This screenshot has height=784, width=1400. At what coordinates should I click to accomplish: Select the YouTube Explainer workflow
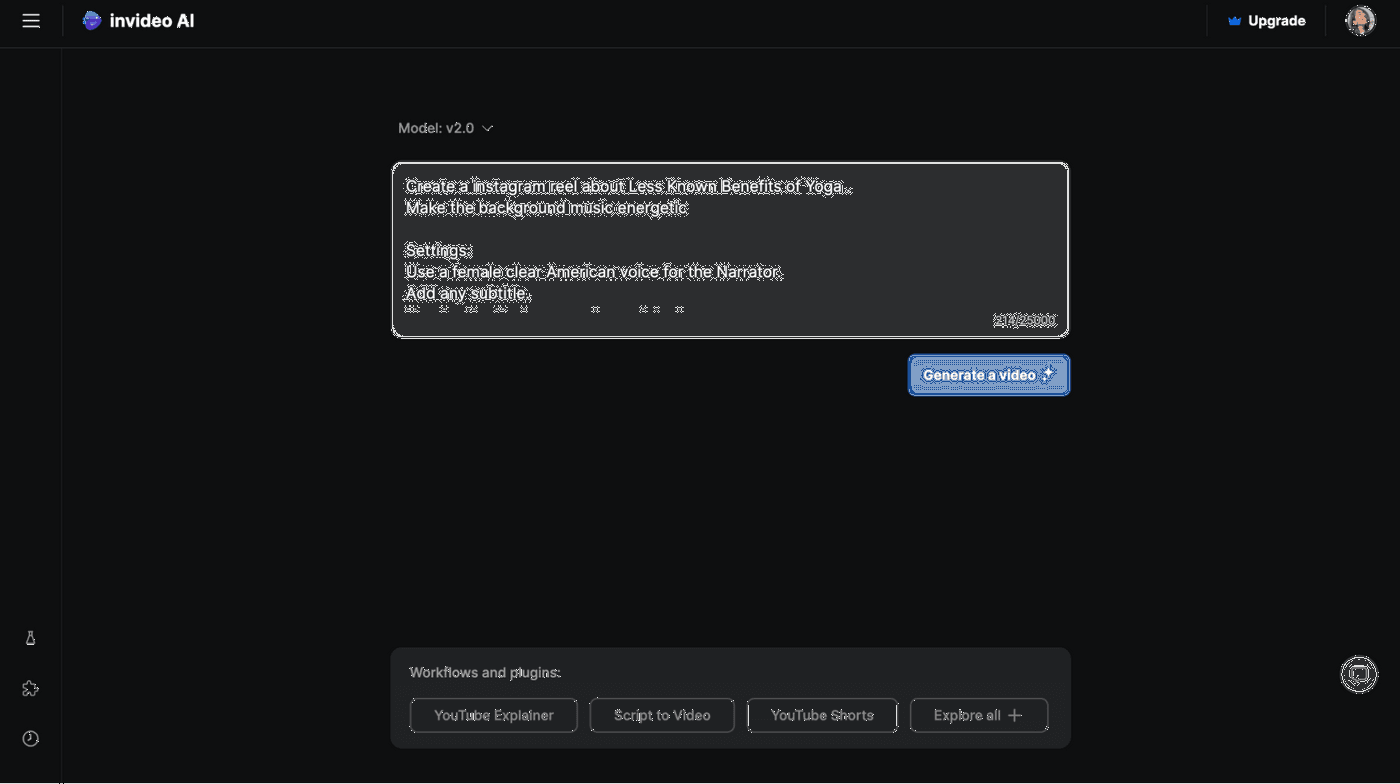click(x=493, y=715)
